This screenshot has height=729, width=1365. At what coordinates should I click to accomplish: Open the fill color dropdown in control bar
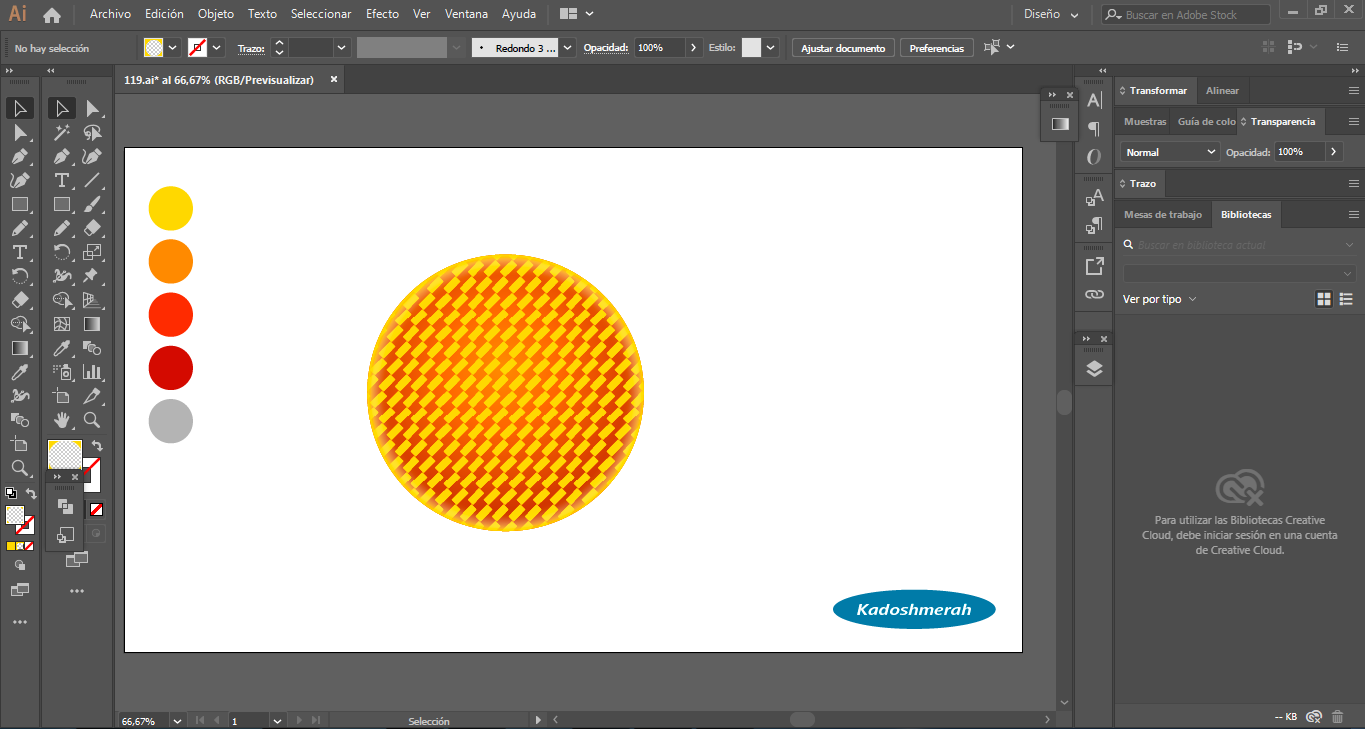click(173, 48)
